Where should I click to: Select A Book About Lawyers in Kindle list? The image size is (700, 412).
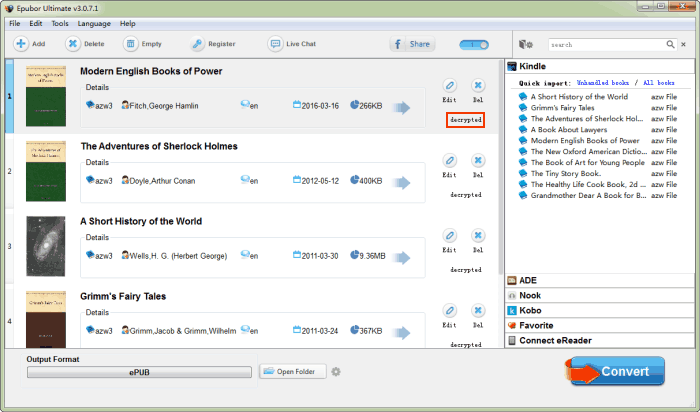(x=598, y=129)
